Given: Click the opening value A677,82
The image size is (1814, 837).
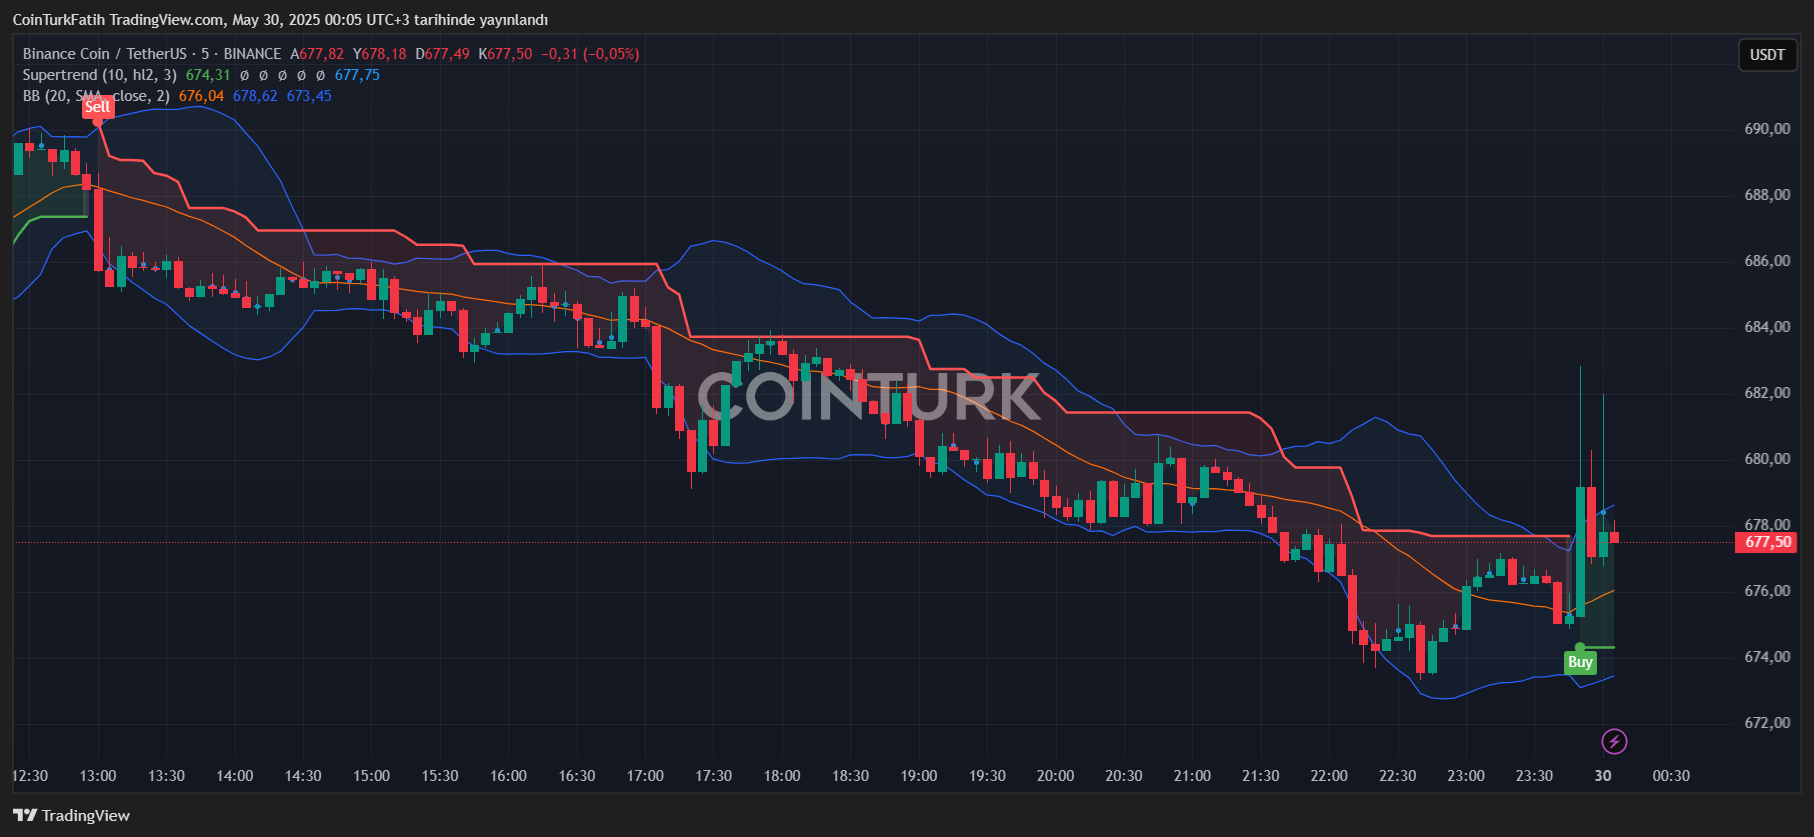Looking at the screenshot, I should click(317, 54).
